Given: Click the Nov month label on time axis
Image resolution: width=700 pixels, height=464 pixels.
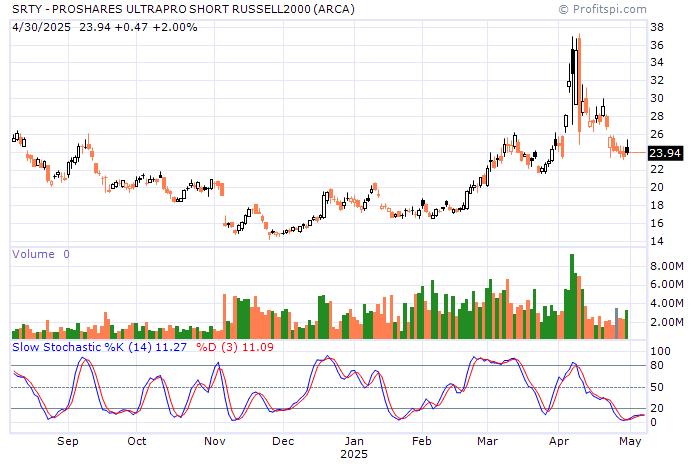Looking at the screenshot, I should tap(215, 441).
